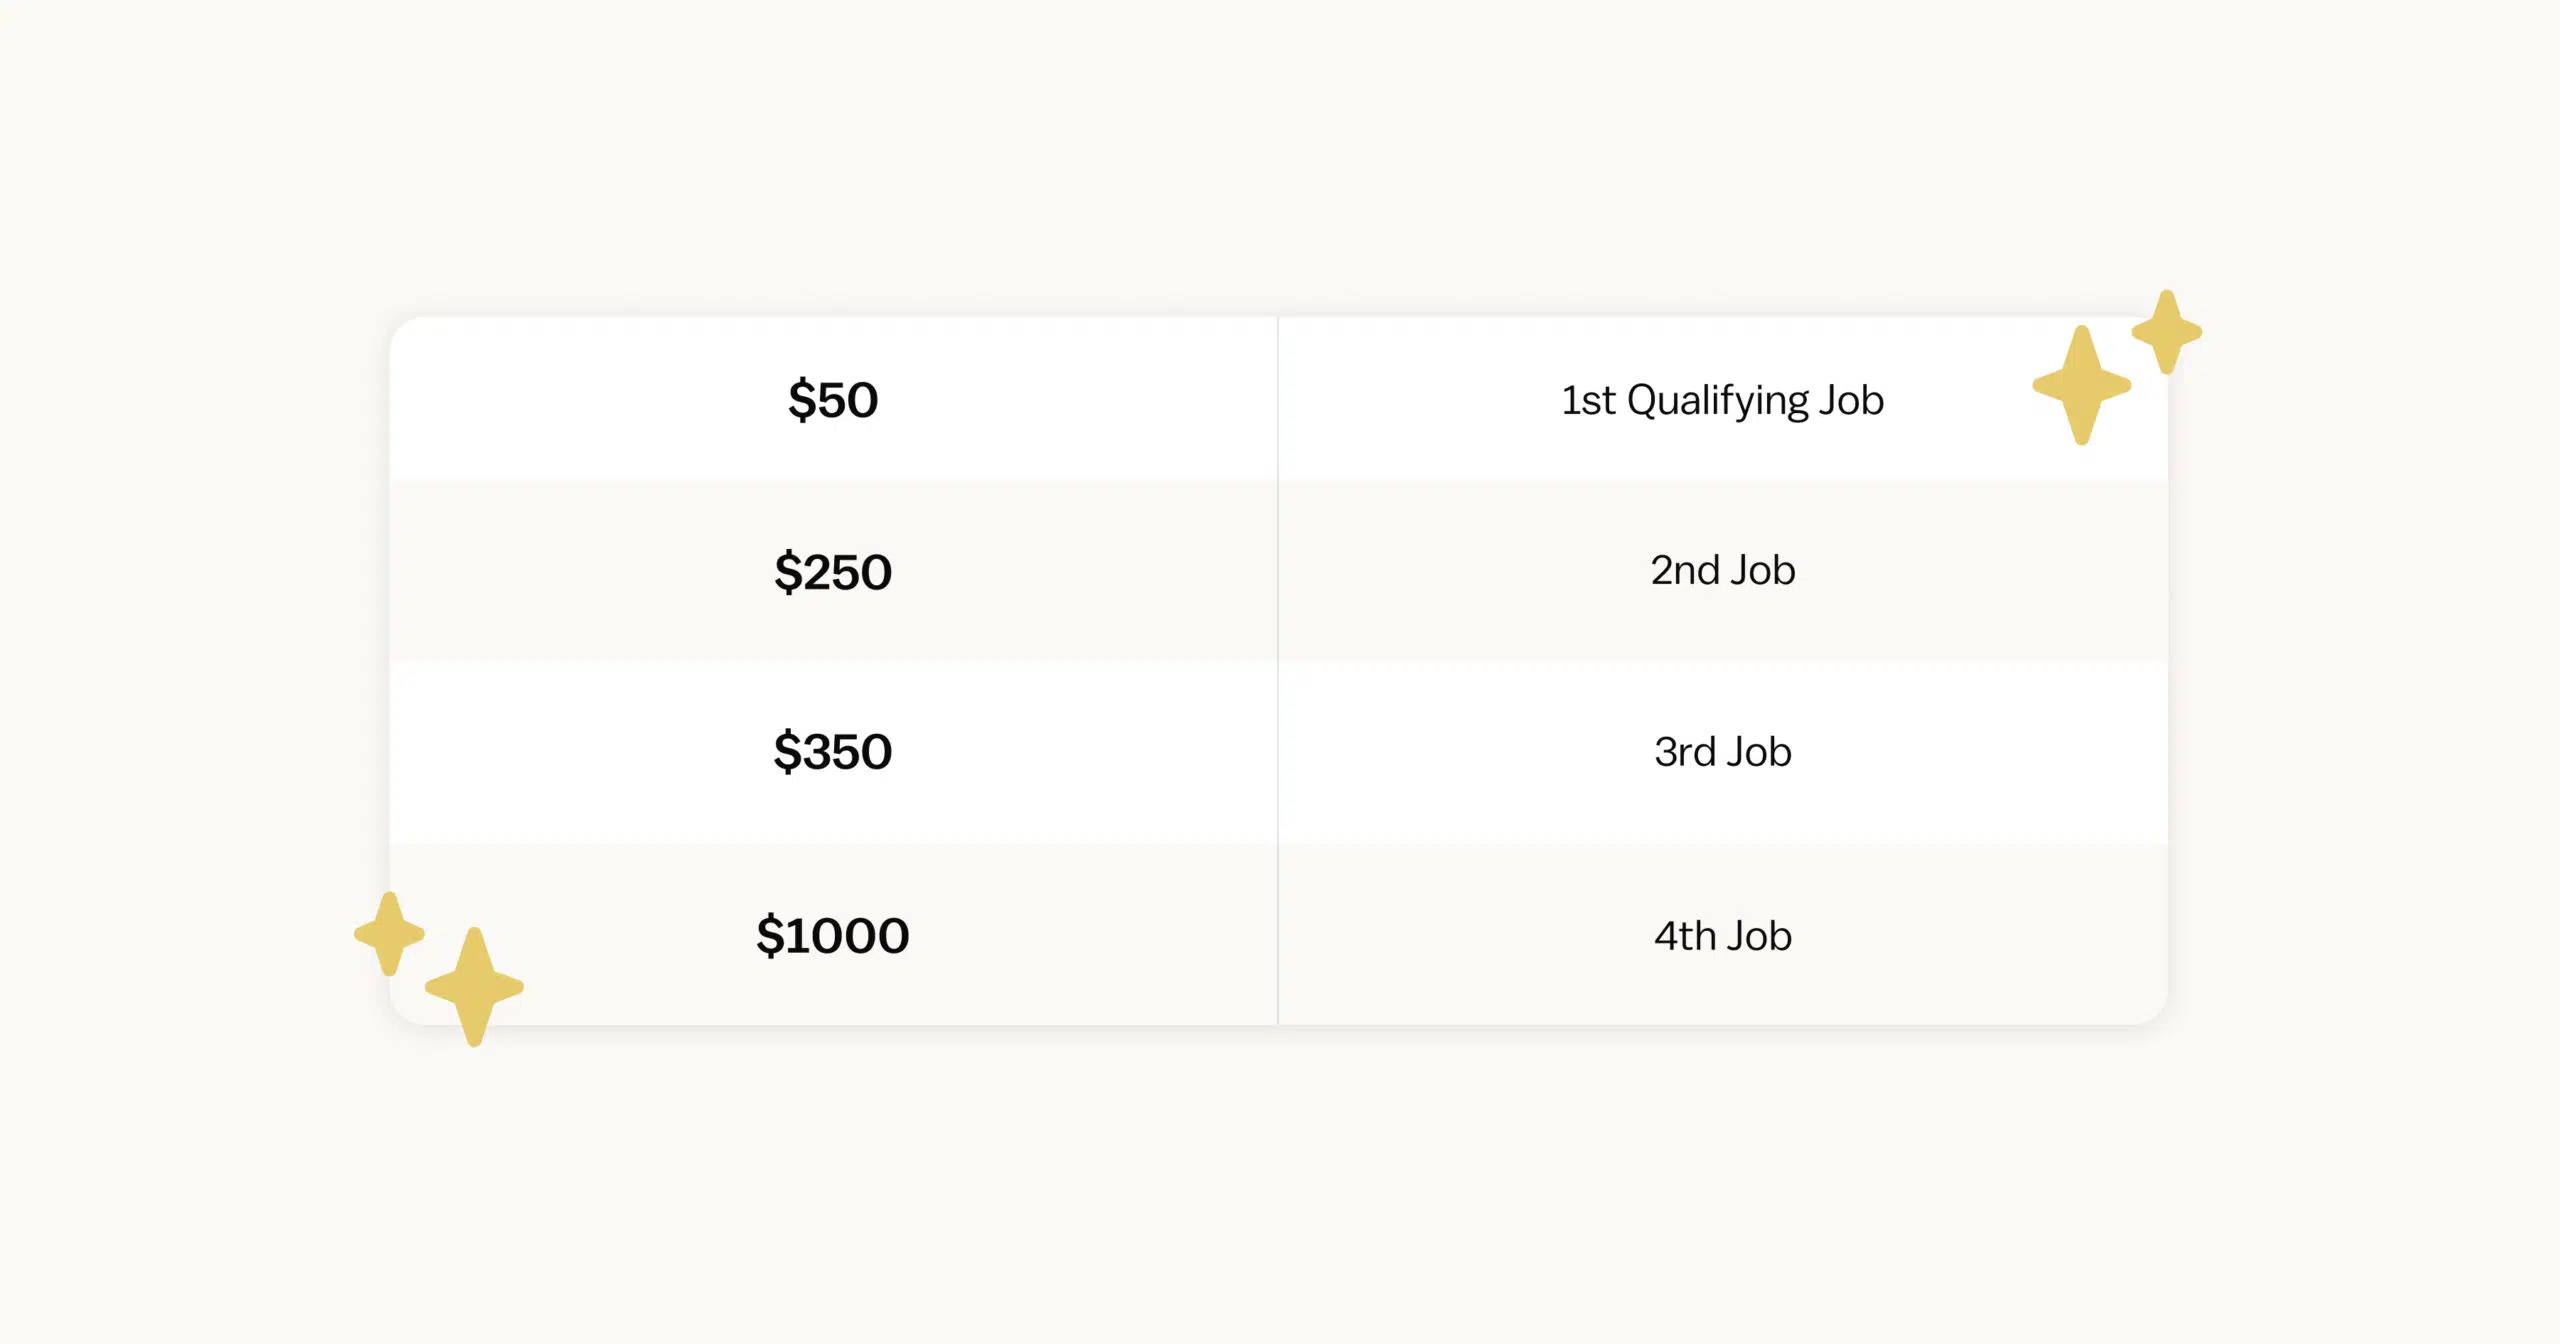
Task: Click the 2nd ordinal in second row
Action: tap(1685, 570)
